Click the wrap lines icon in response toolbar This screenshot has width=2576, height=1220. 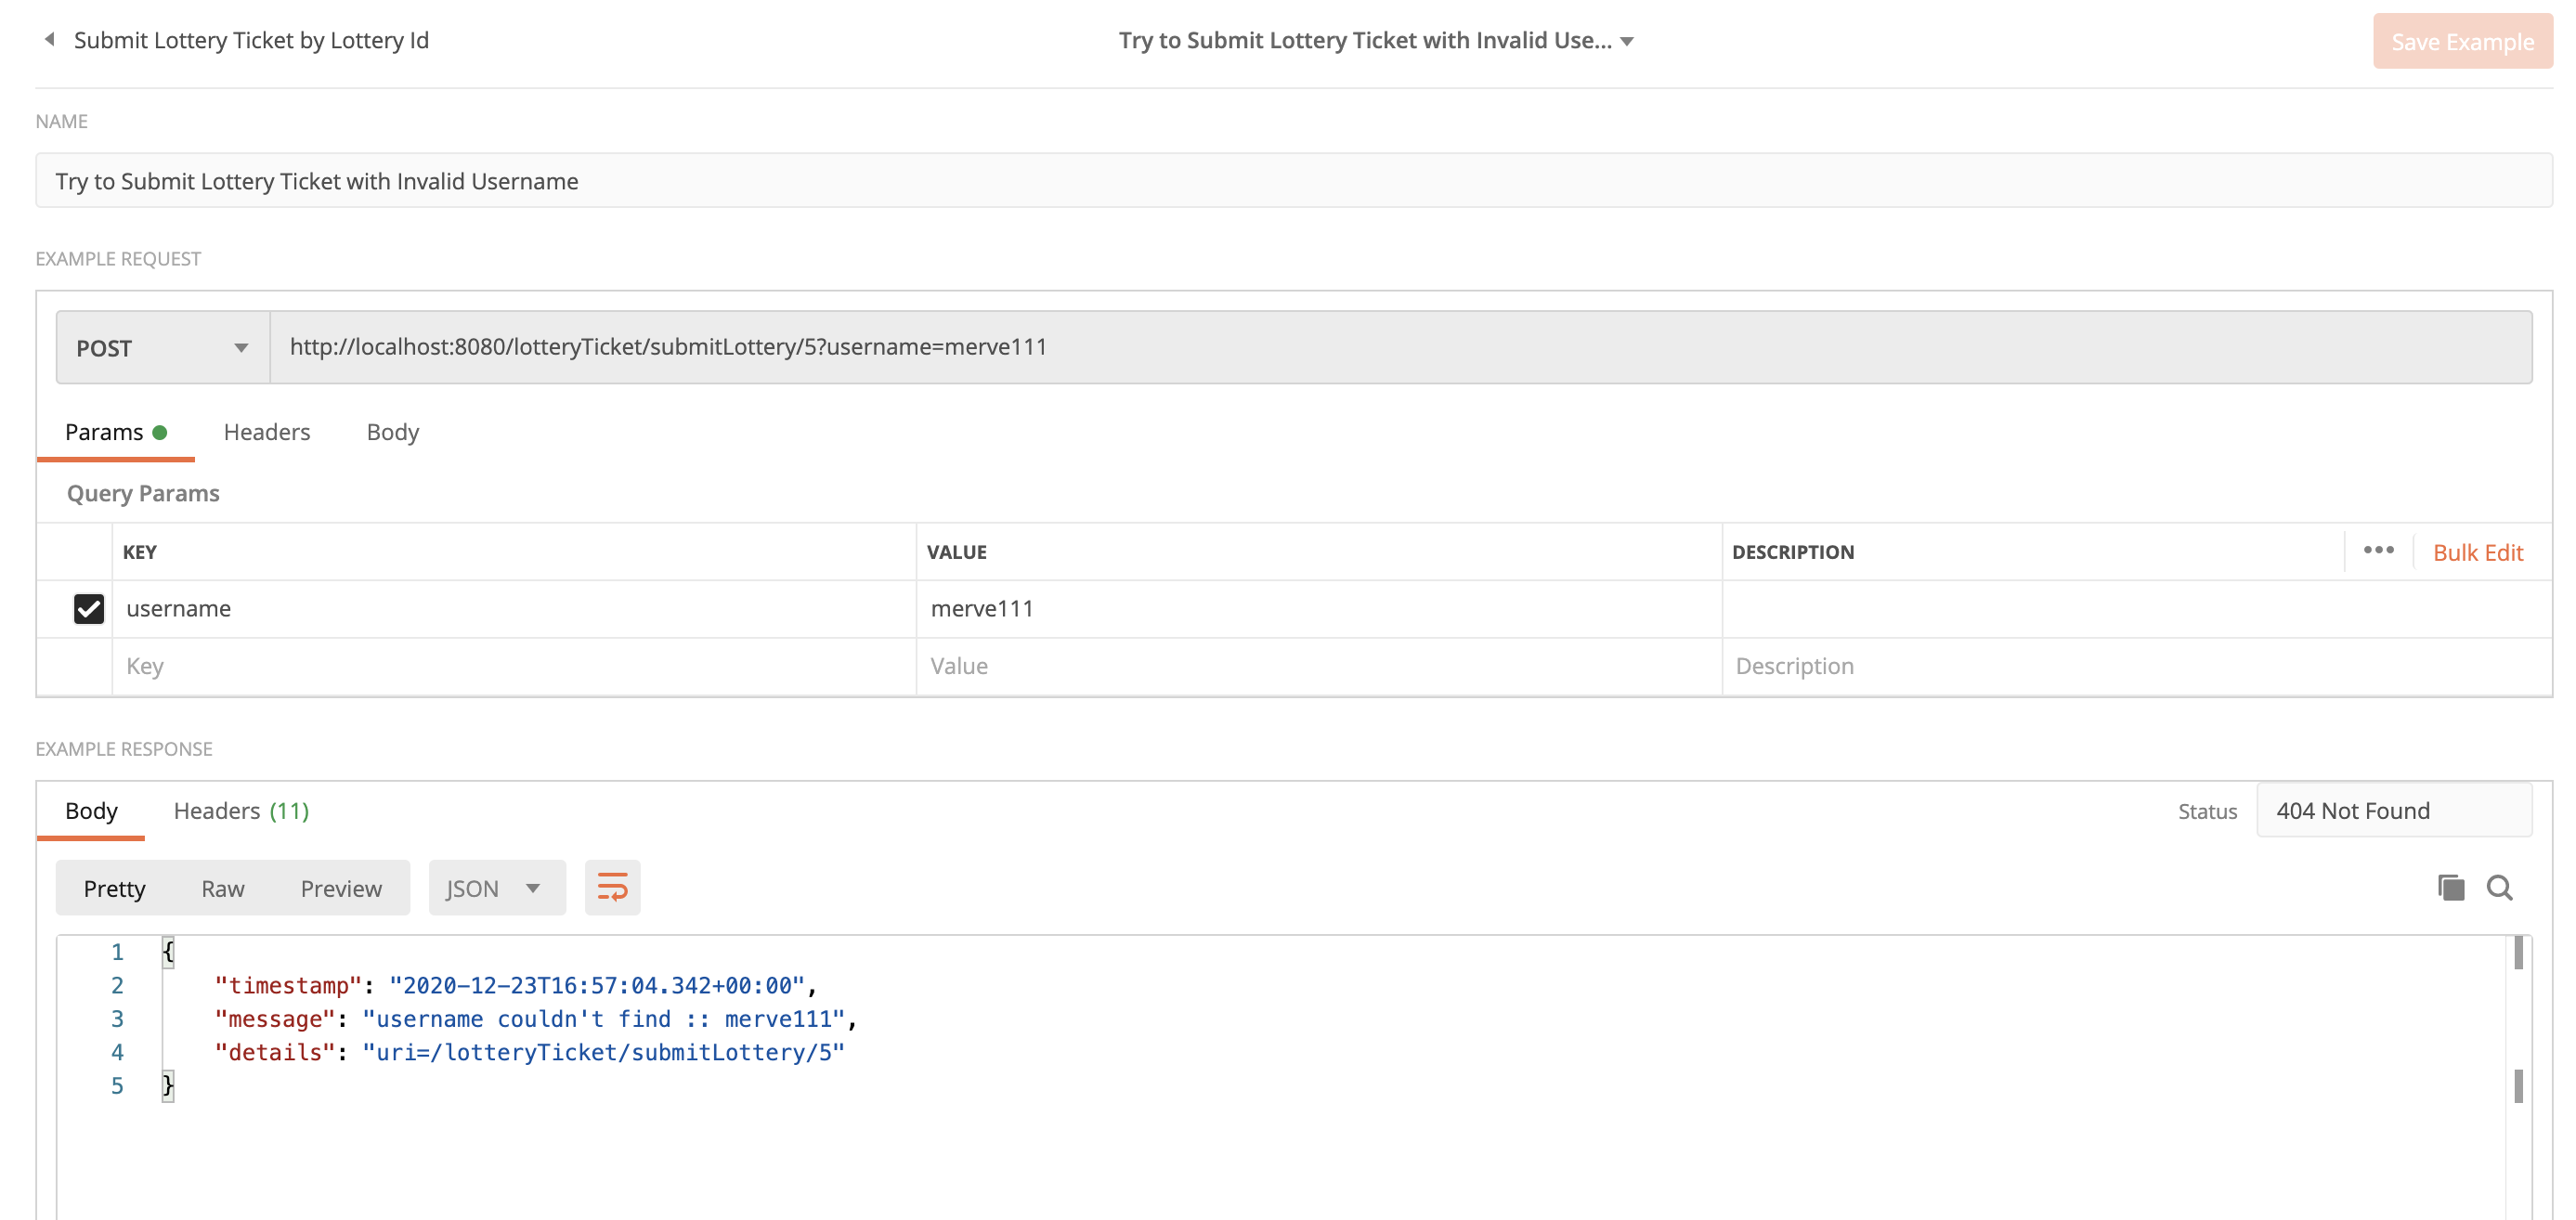click(612, 888)
